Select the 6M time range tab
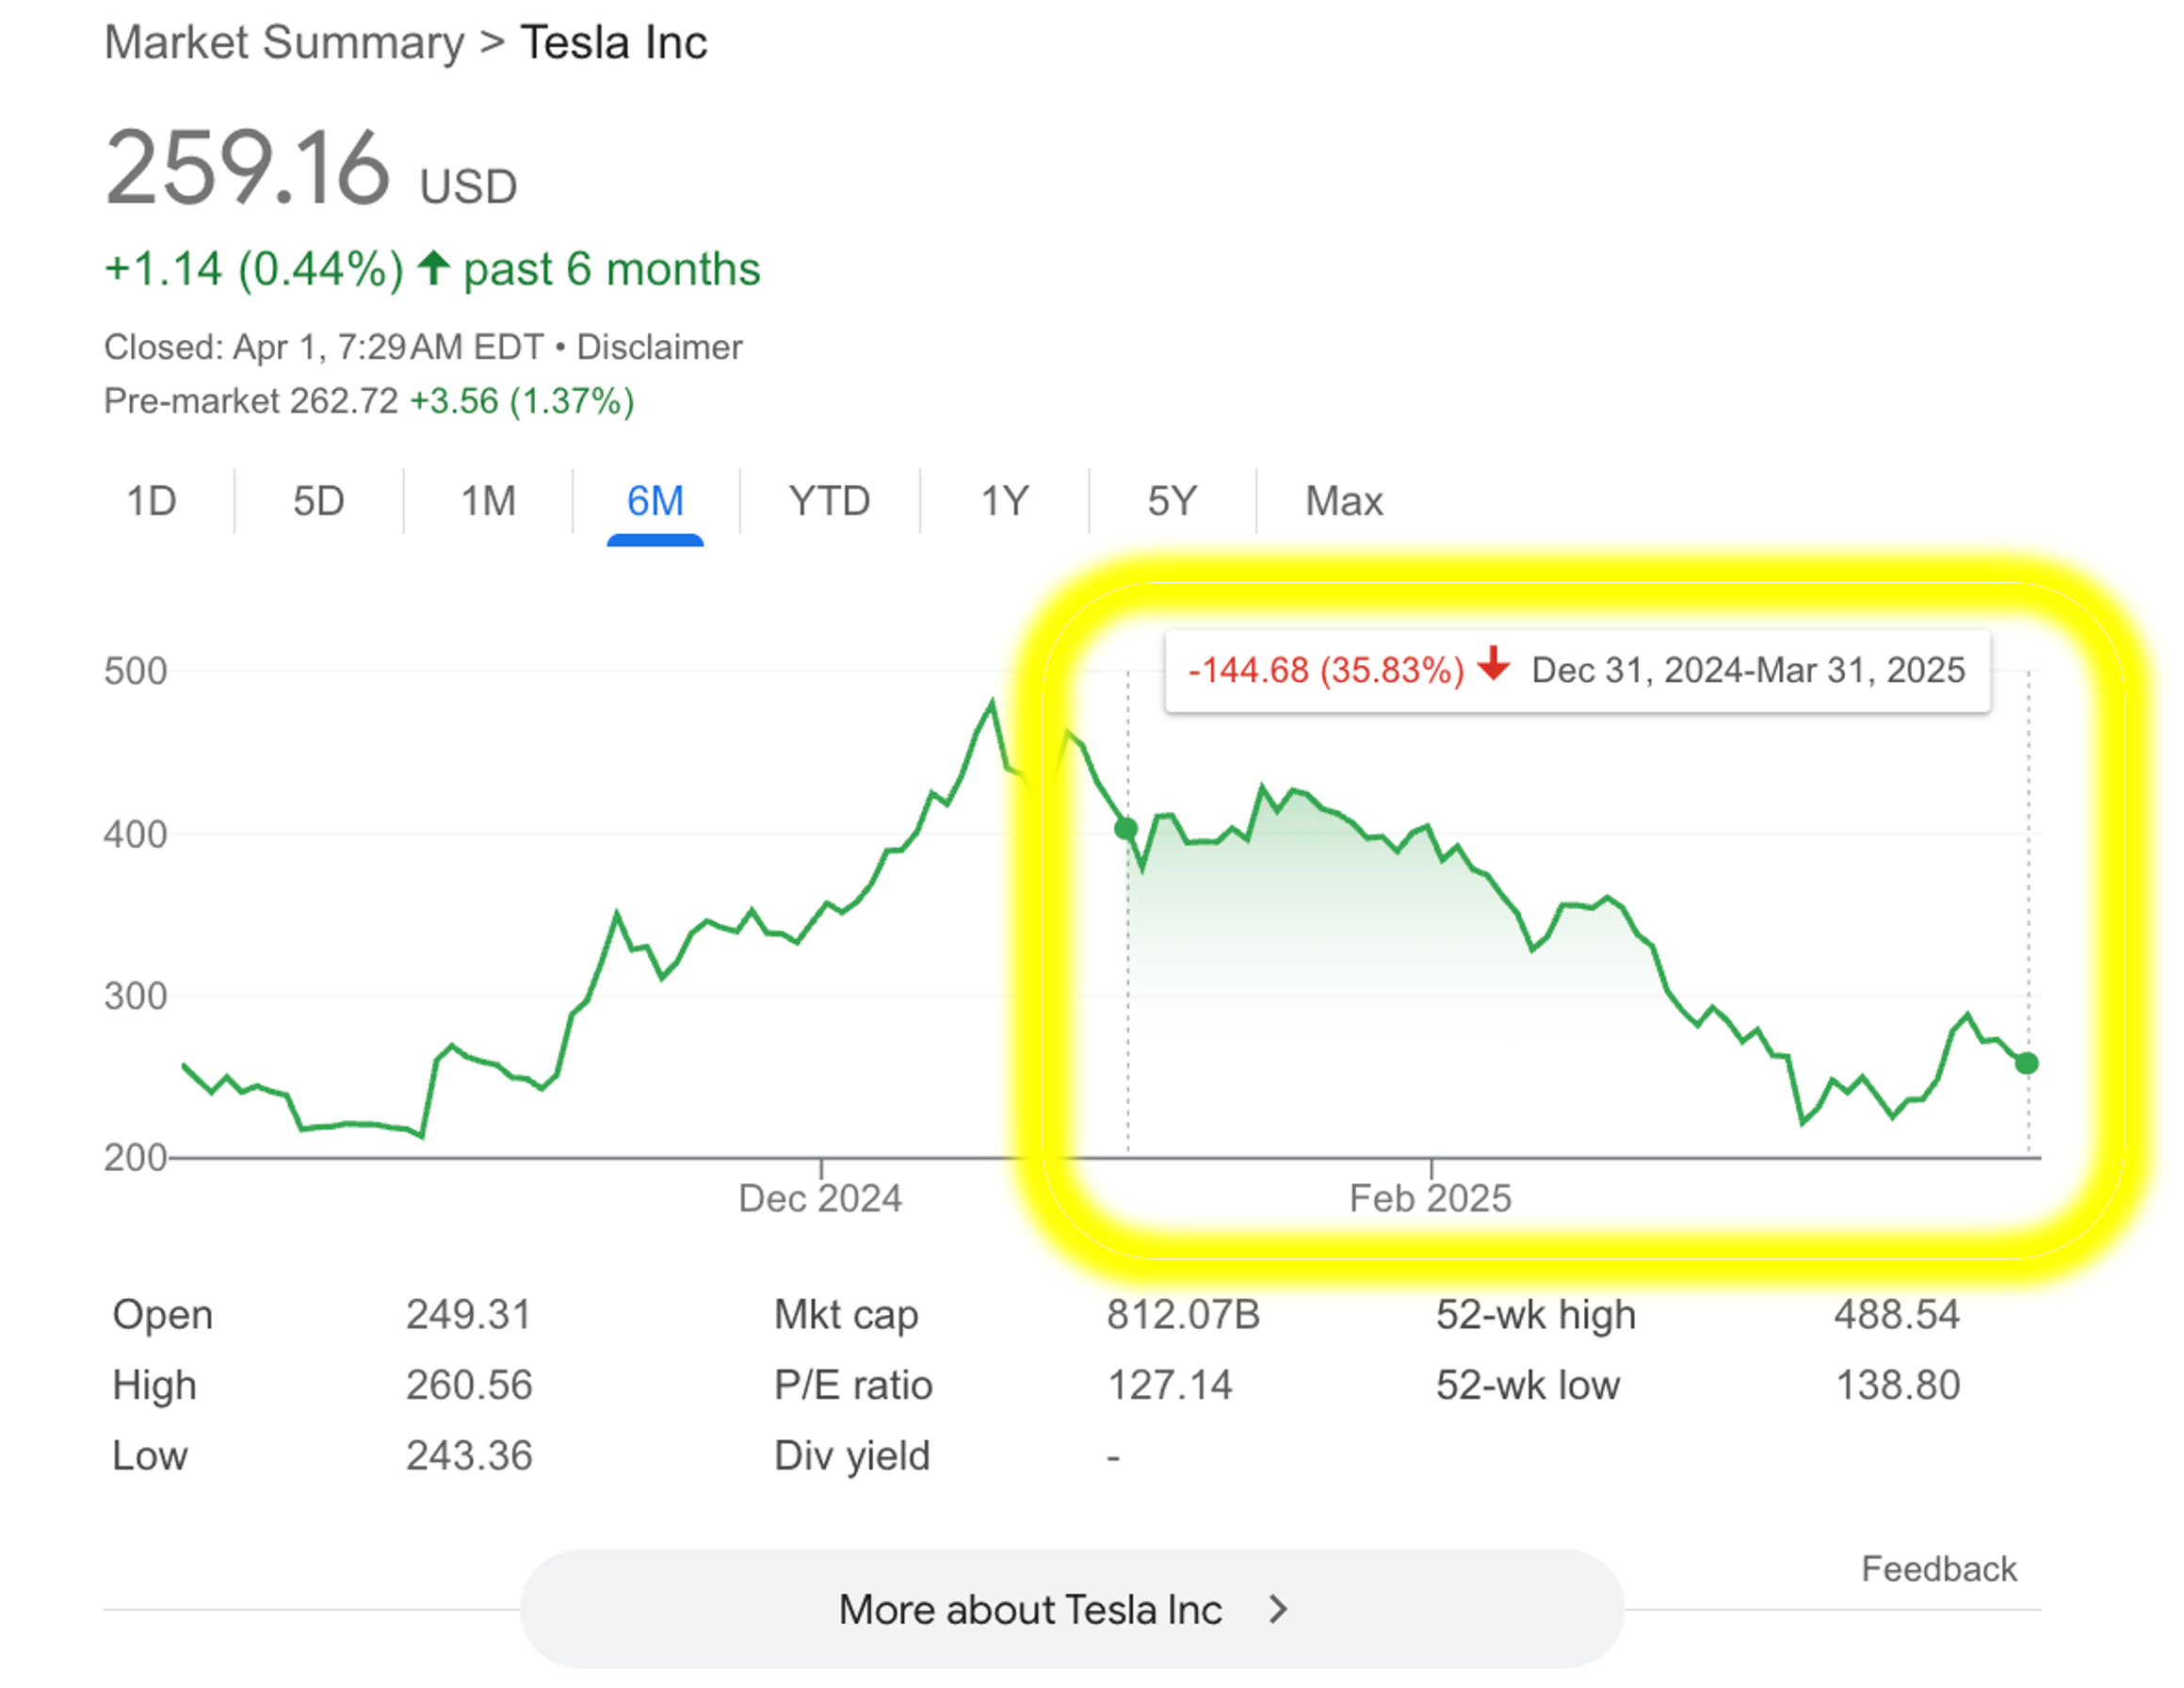The height and width of the screenshot is (1688, 2184). tap(655, 501)
